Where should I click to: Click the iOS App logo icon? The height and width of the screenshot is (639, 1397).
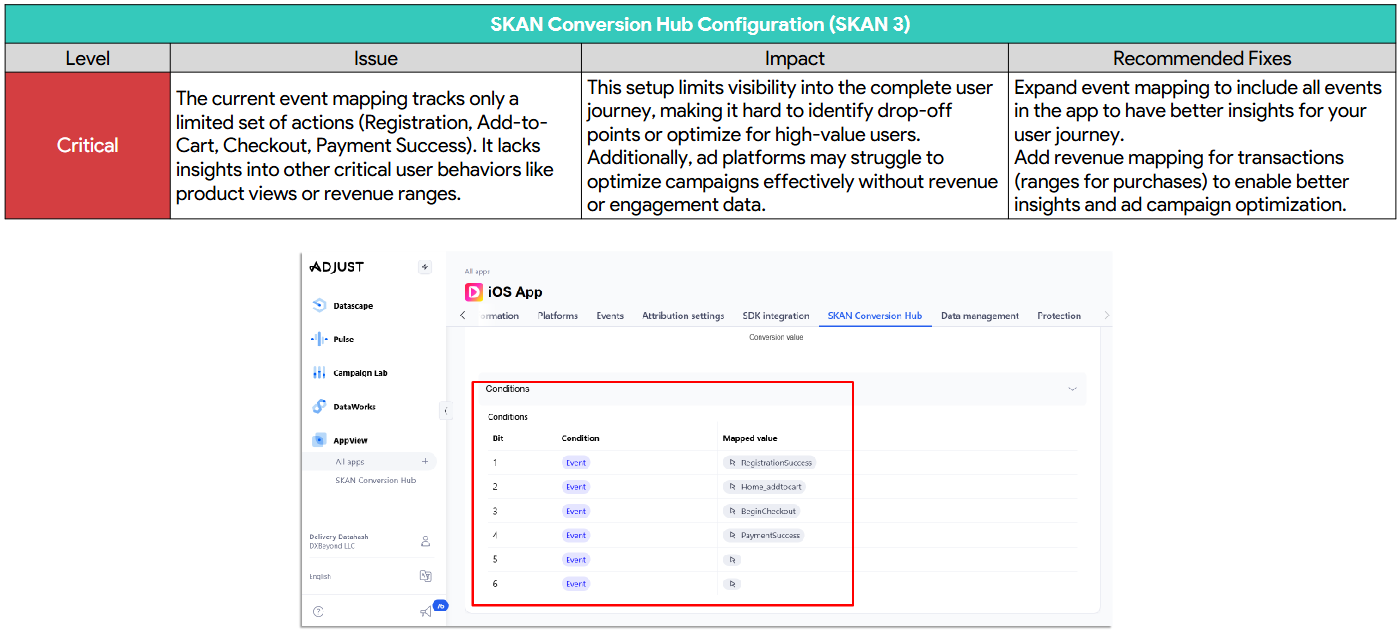click(x=474, y=292)
